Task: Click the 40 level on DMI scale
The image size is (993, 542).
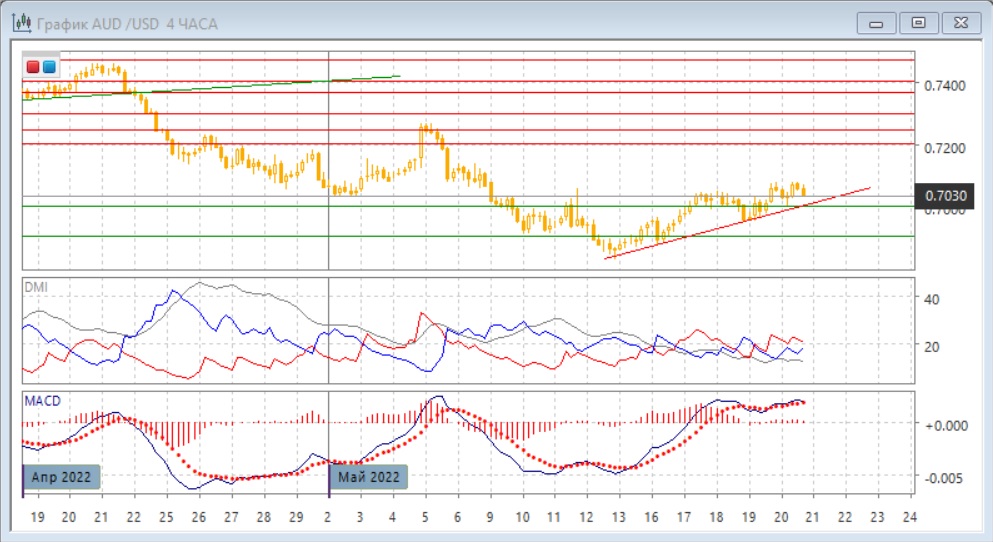Action: [931, 299]
